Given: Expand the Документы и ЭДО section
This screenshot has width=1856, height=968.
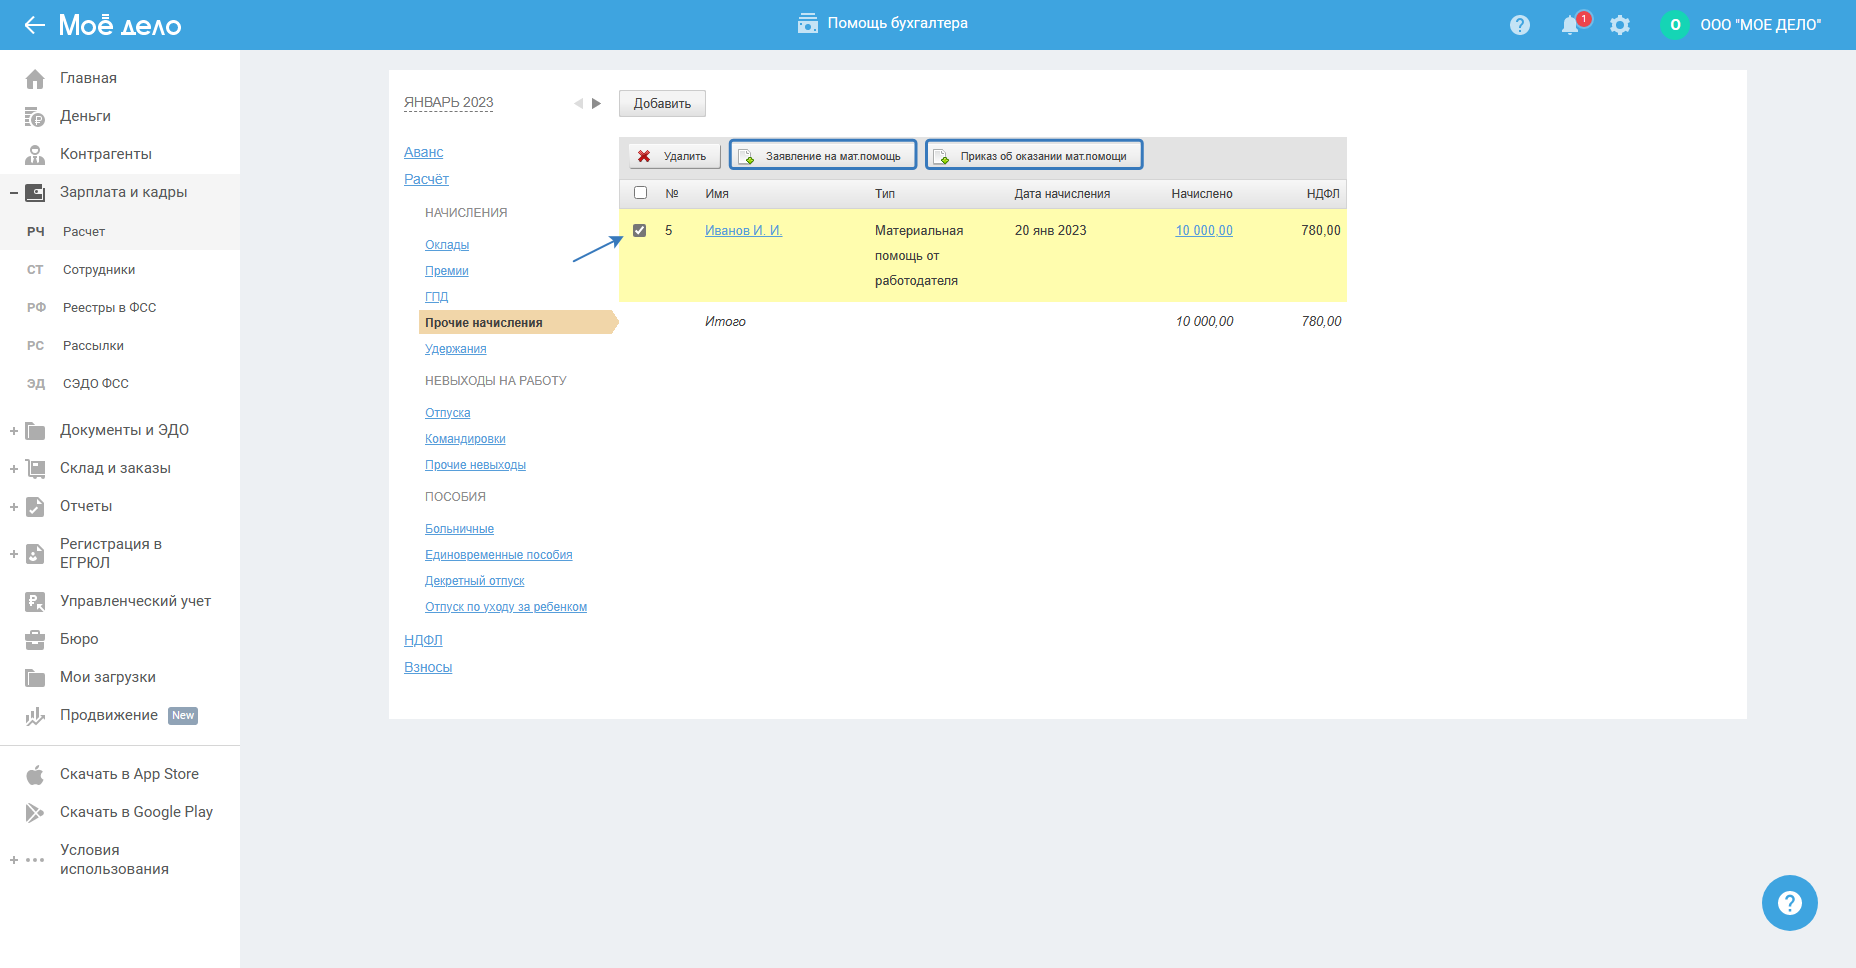Looking at the screenshot, I should [14, 431].
